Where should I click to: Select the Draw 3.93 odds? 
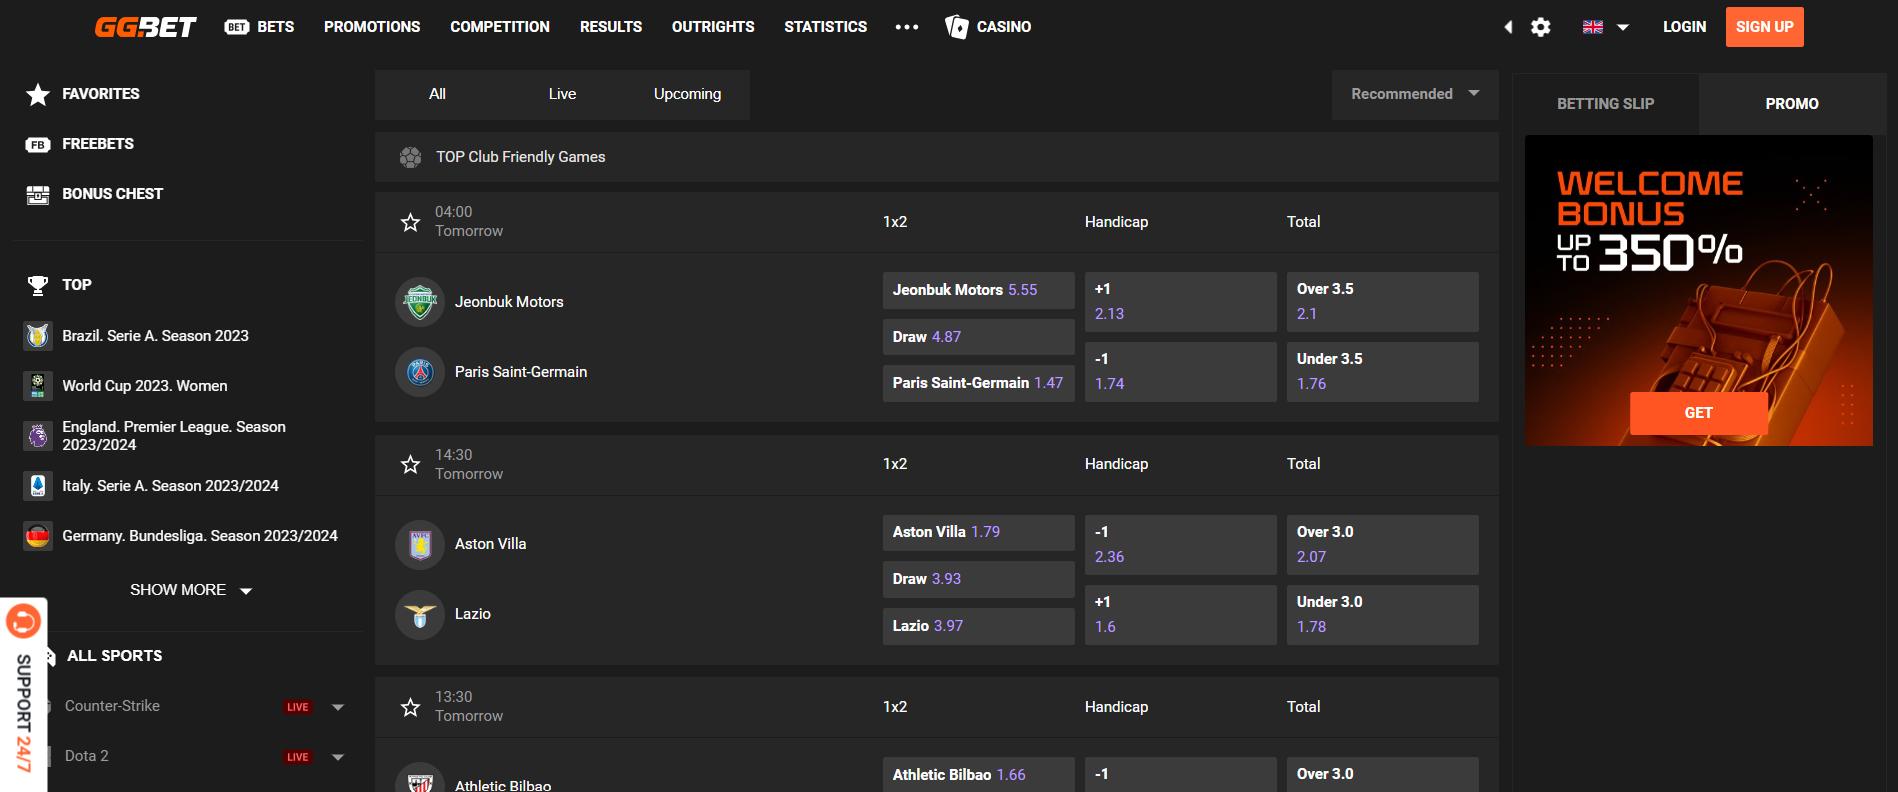click(978, 579)
